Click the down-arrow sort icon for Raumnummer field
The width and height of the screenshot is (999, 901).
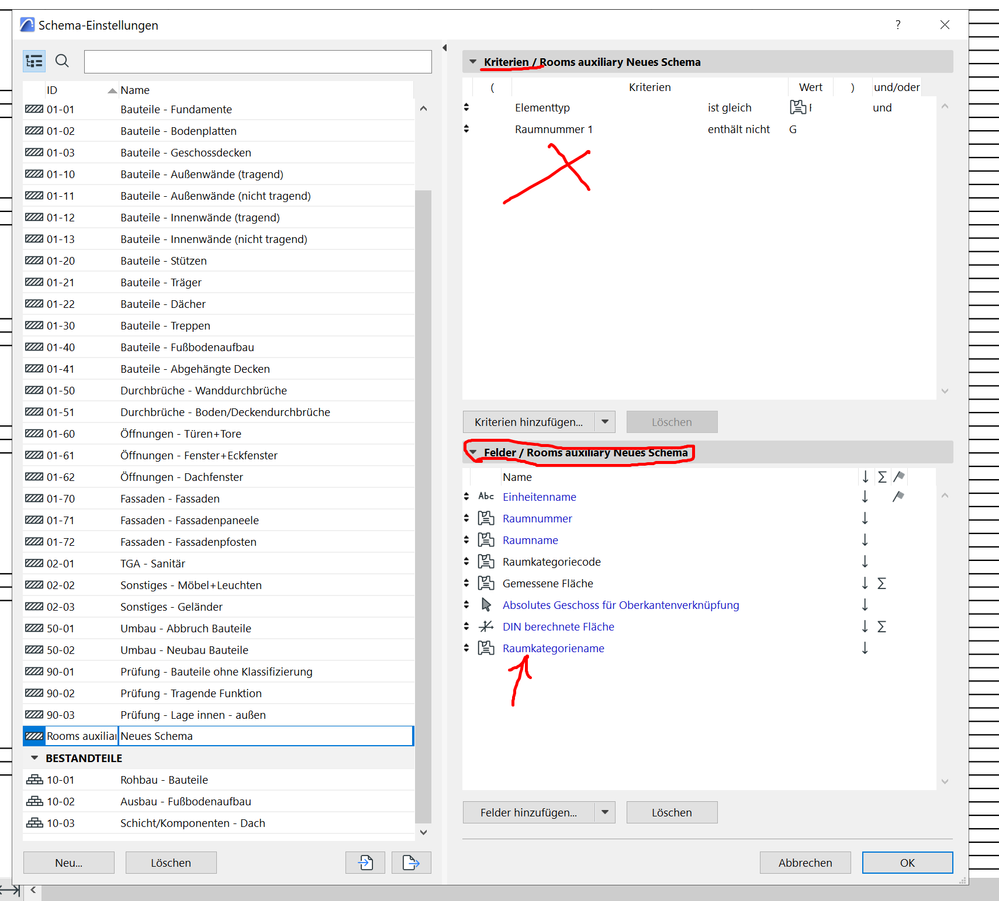pos(865,518)
